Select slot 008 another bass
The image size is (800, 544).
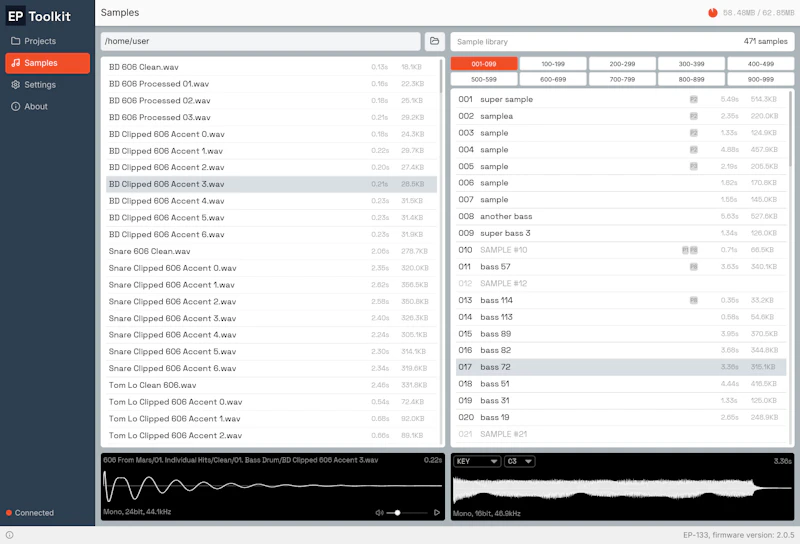click(620, 216)
